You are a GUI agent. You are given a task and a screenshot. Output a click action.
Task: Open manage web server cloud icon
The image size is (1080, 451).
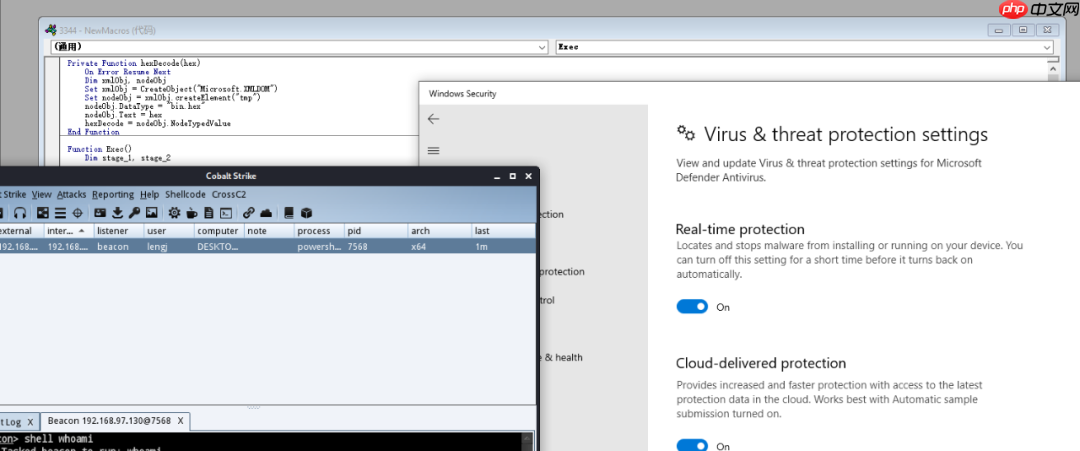click(x=266, y=213)
